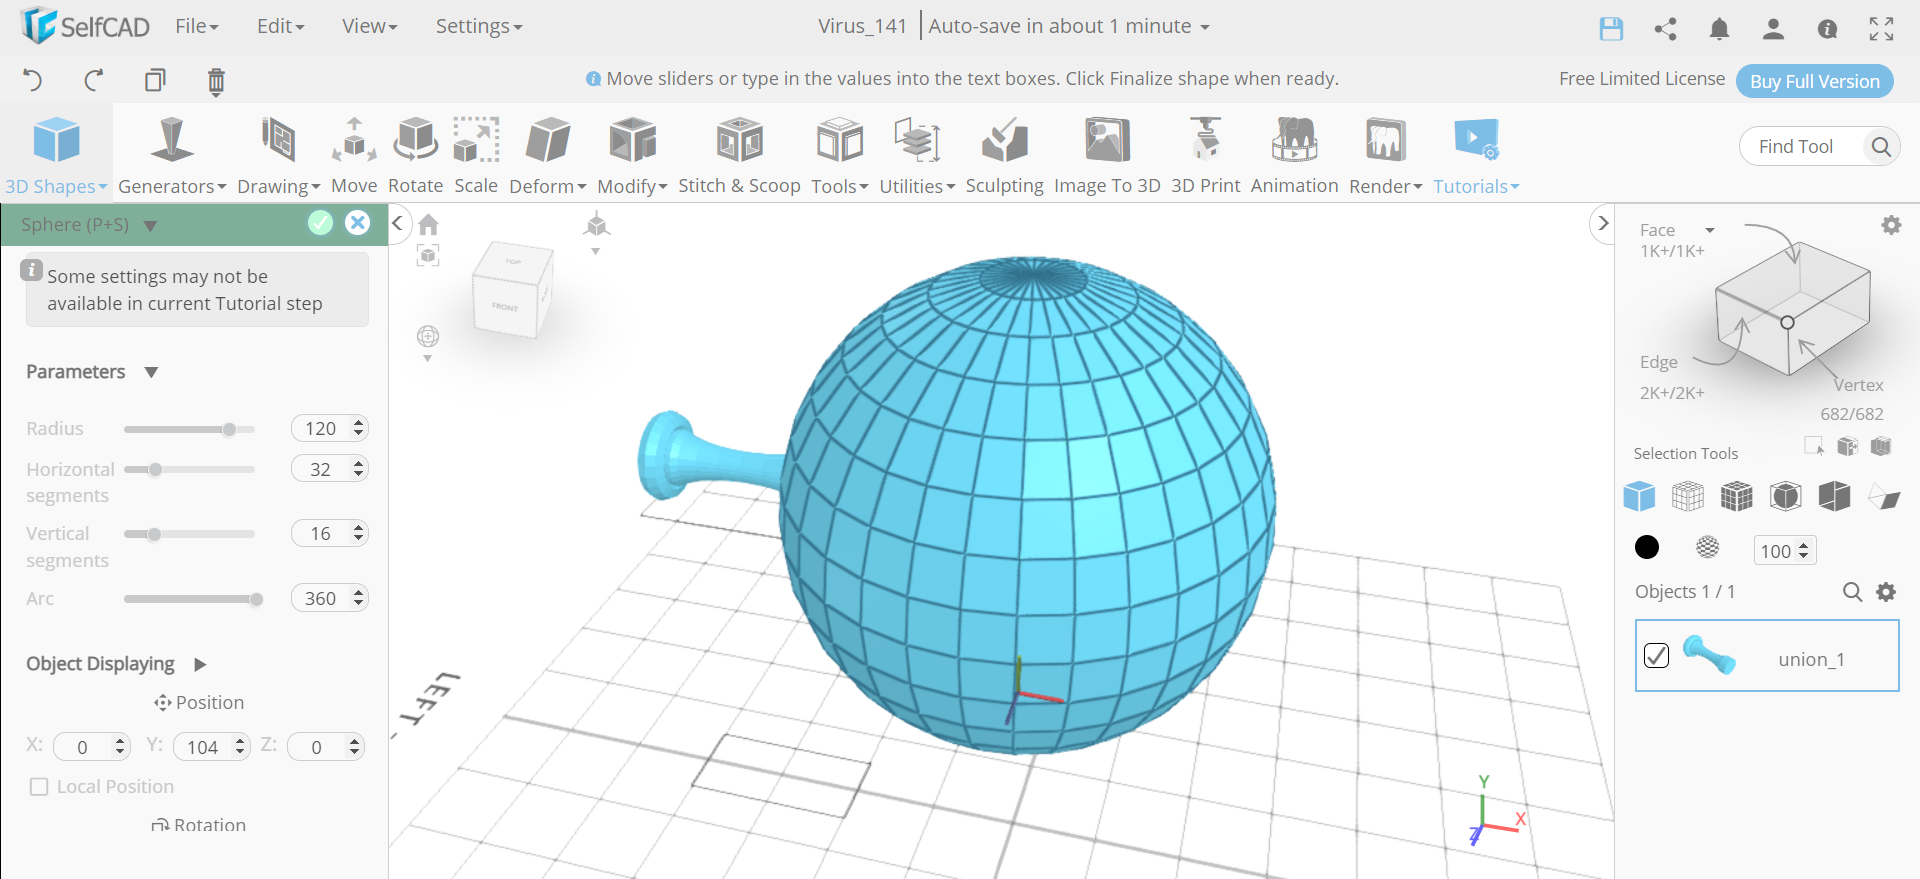The image size is (1920, 879).
Task: Click the Radius value field showing 120
Action: (330, 428)
